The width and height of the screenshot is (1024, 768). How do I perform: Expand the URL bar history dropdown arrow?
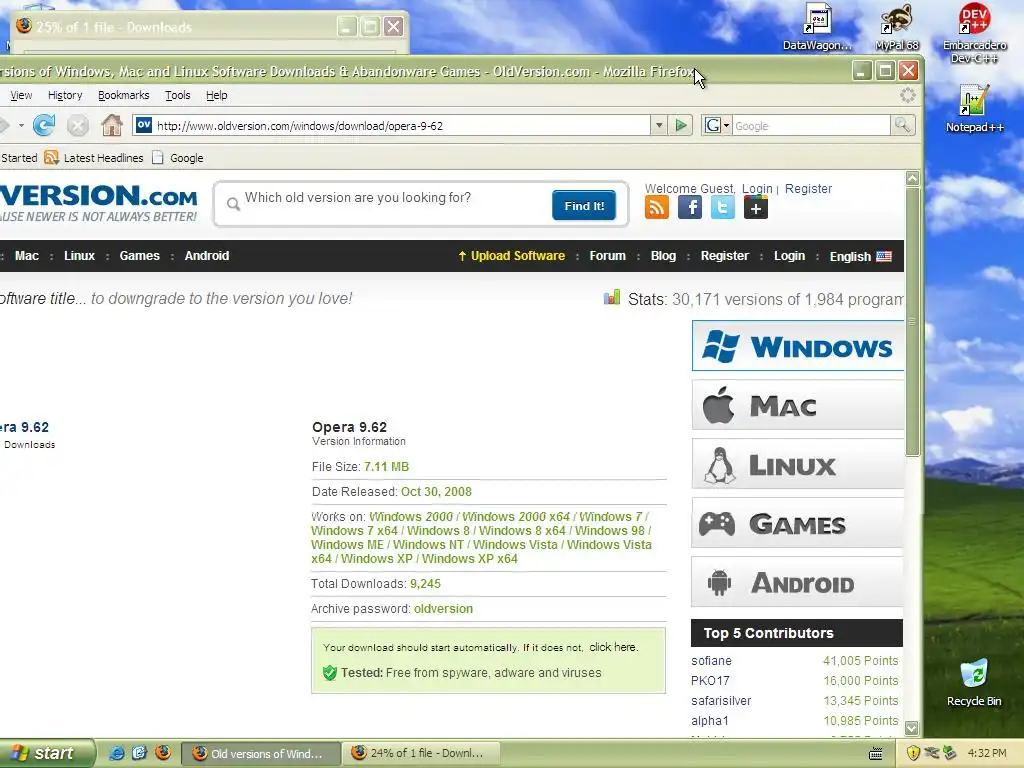[x=659, y=125]
